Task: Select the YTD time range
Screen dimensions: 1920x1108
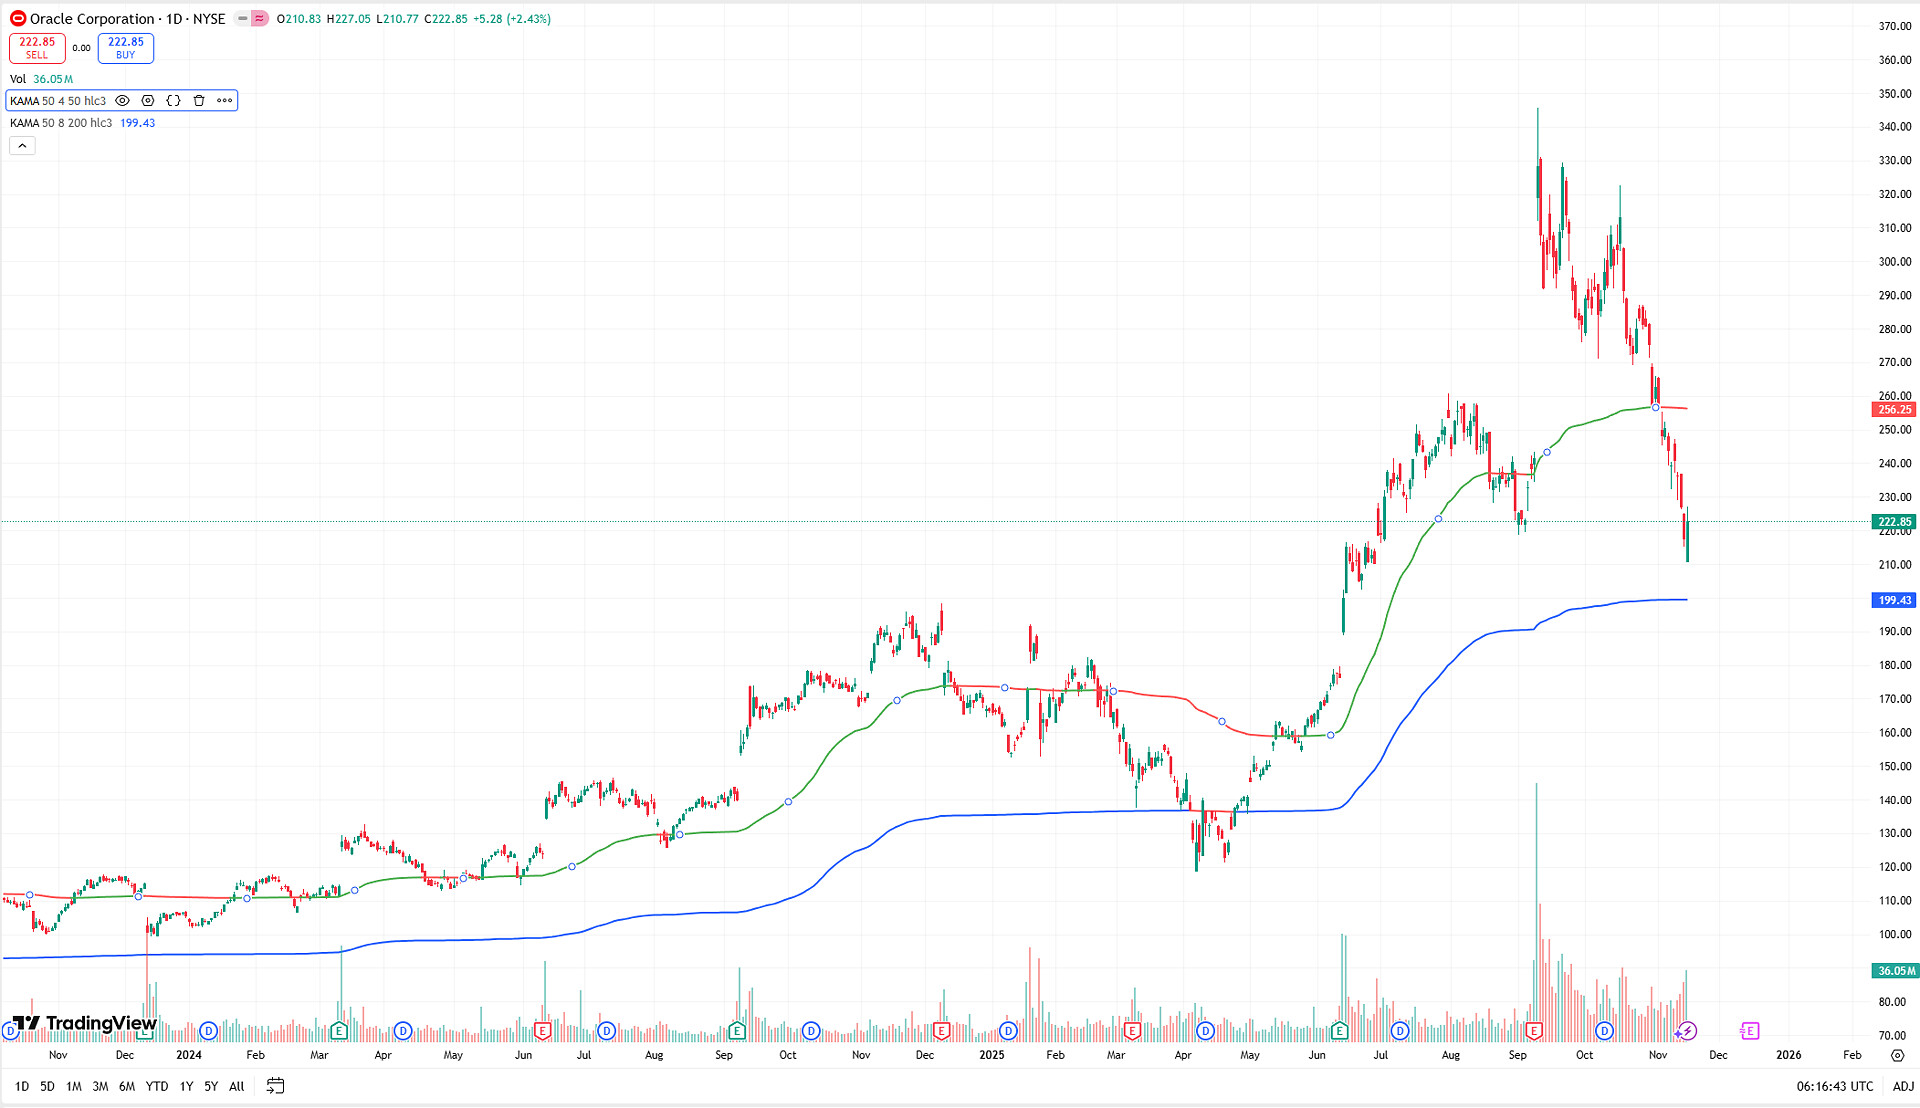Action: 156,1087
